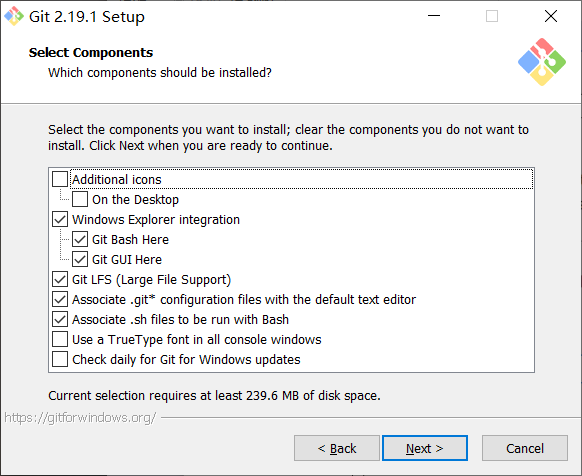The width and height of the screenshot is (582, 476).
Task: Cancel the Git setup
Action: click(x=524, y=448)
